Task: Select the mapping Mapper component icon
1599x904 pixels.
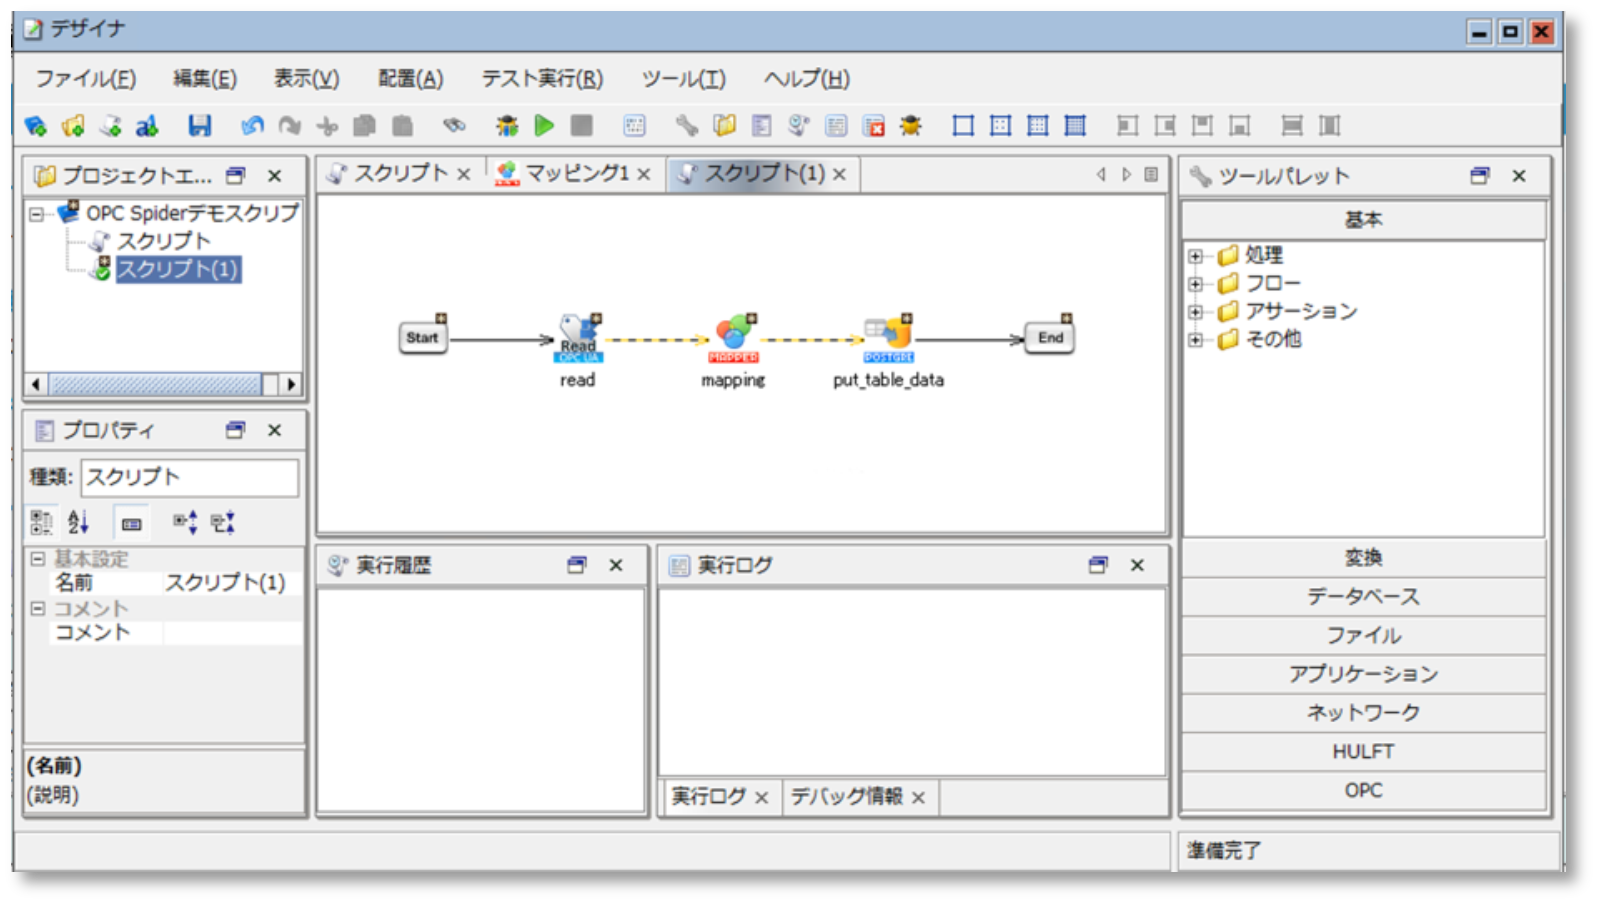Action: (734, 337)
